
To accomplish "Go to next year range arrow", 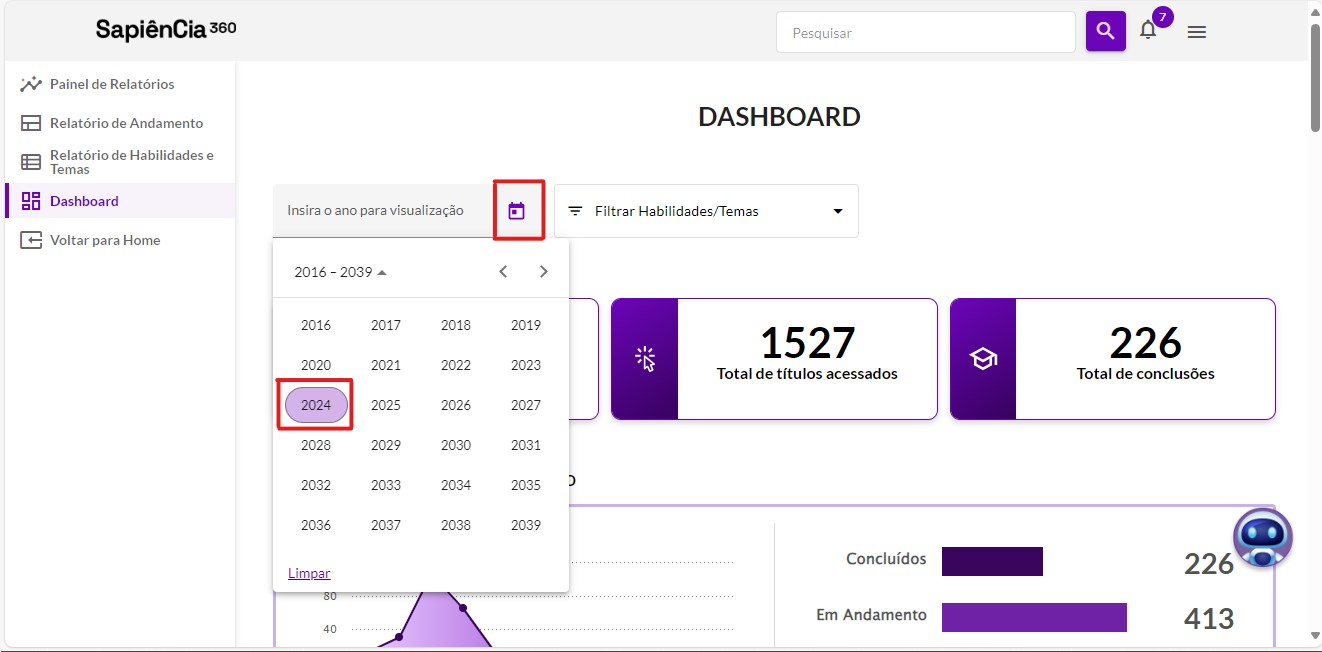I will [543, 272].
